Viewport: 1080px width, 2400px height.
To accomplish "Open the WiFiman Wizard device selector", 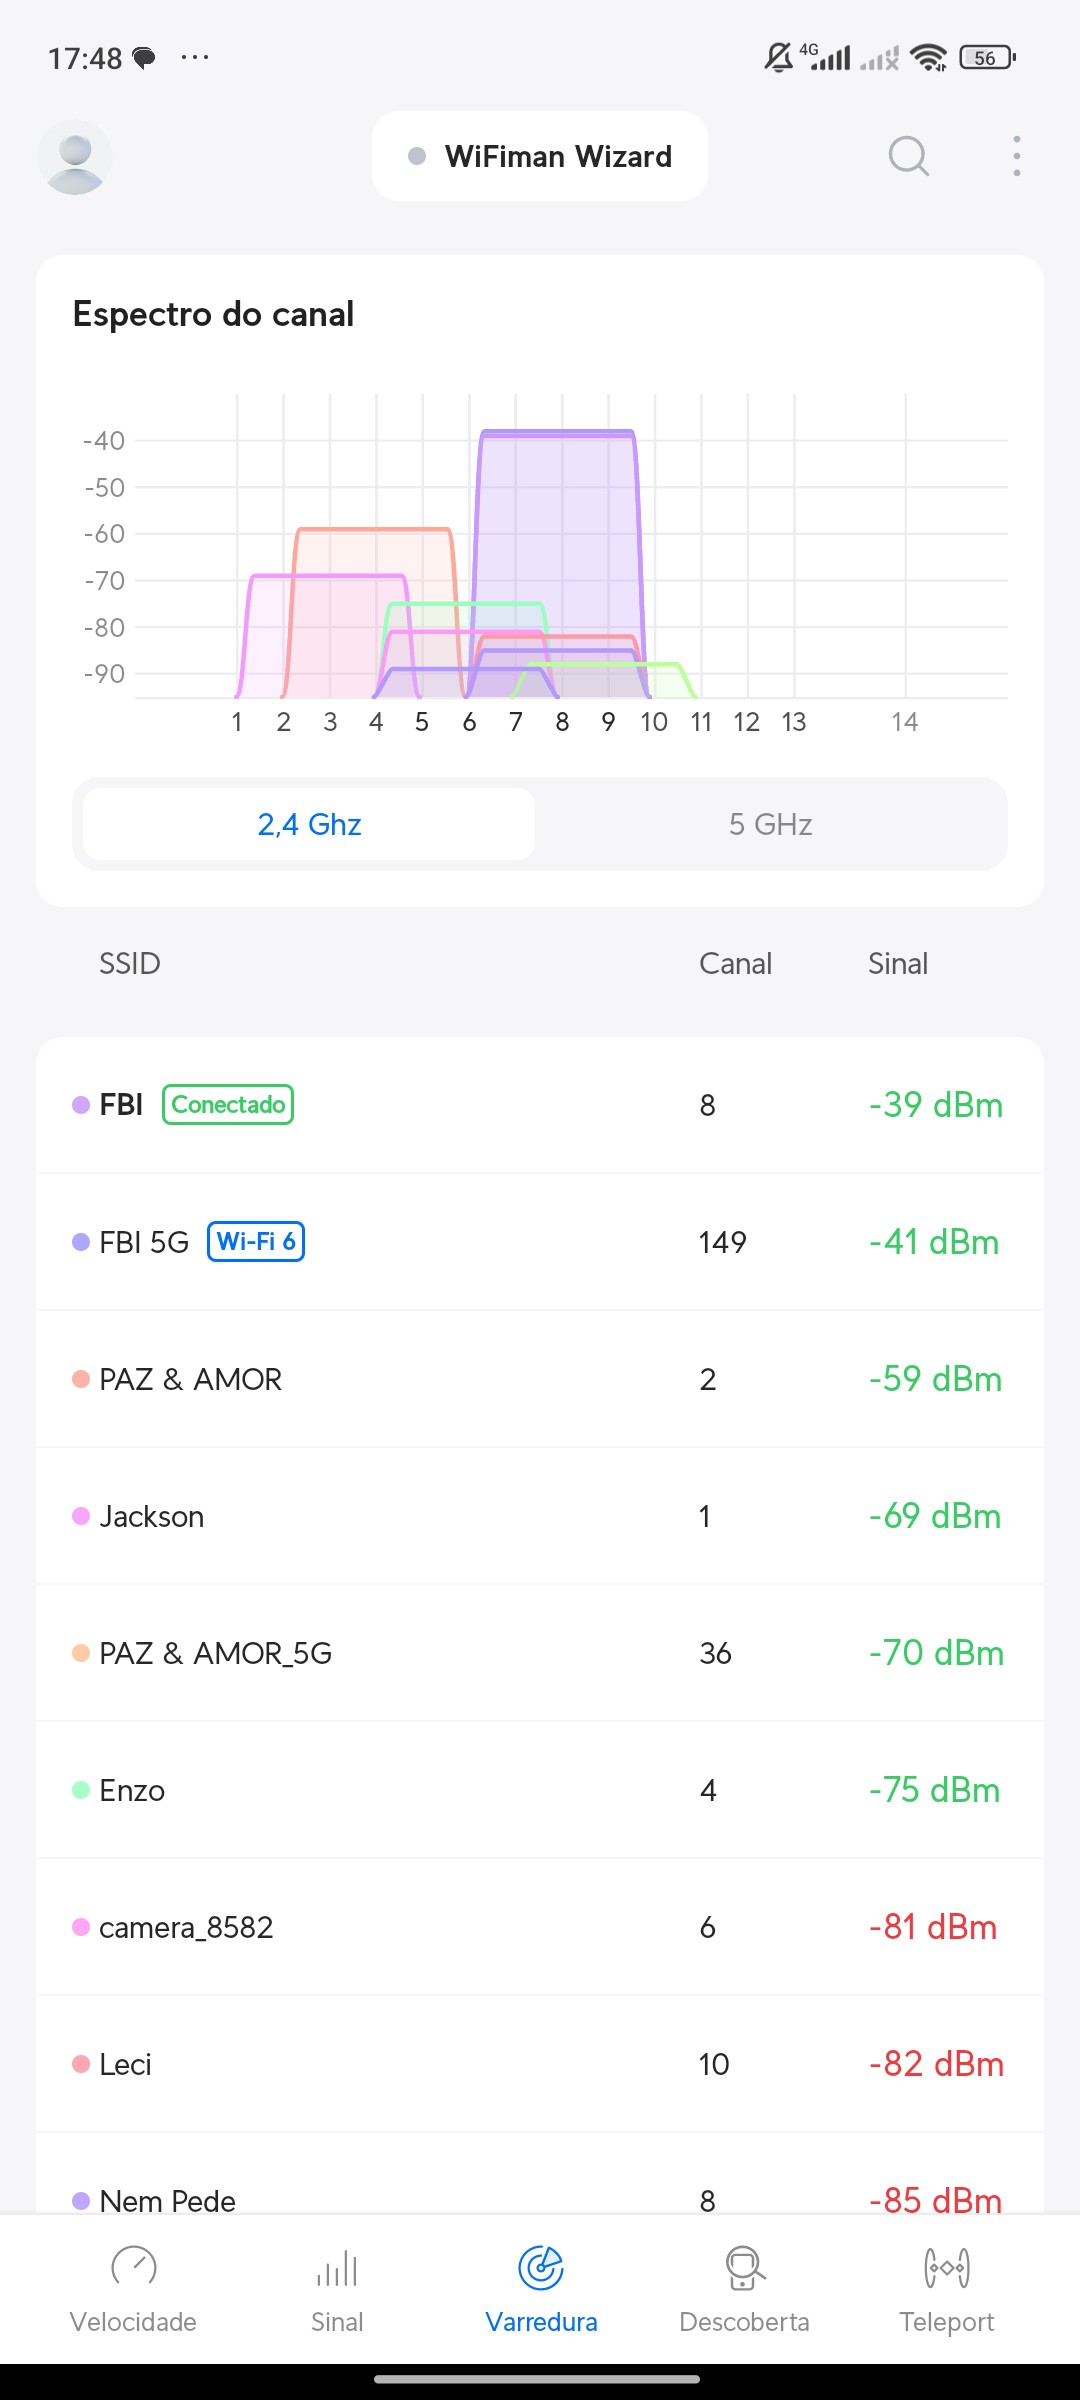I will click(540, 157).
